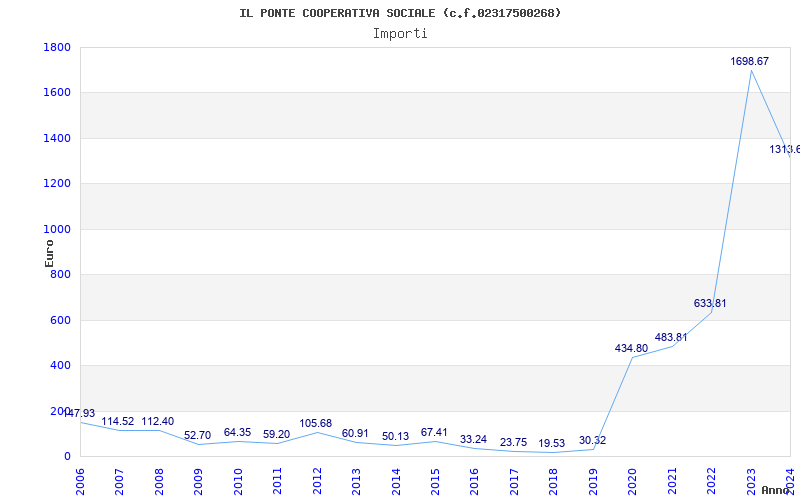Click the 112.40 data label
The width and height of the screenshot is (800, 500).
point(158,421)
